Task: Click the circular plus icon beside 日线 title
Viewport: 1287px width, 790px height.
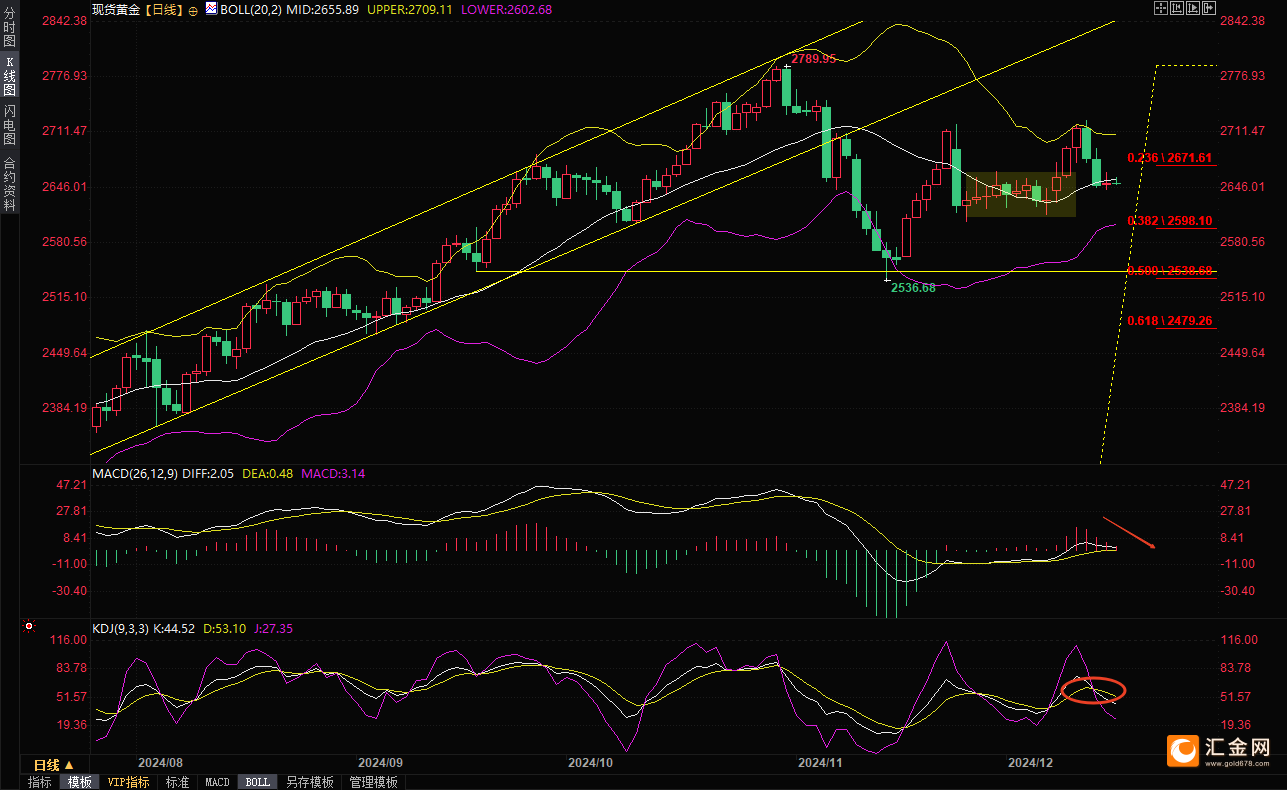Action: [x=193, y=10]
